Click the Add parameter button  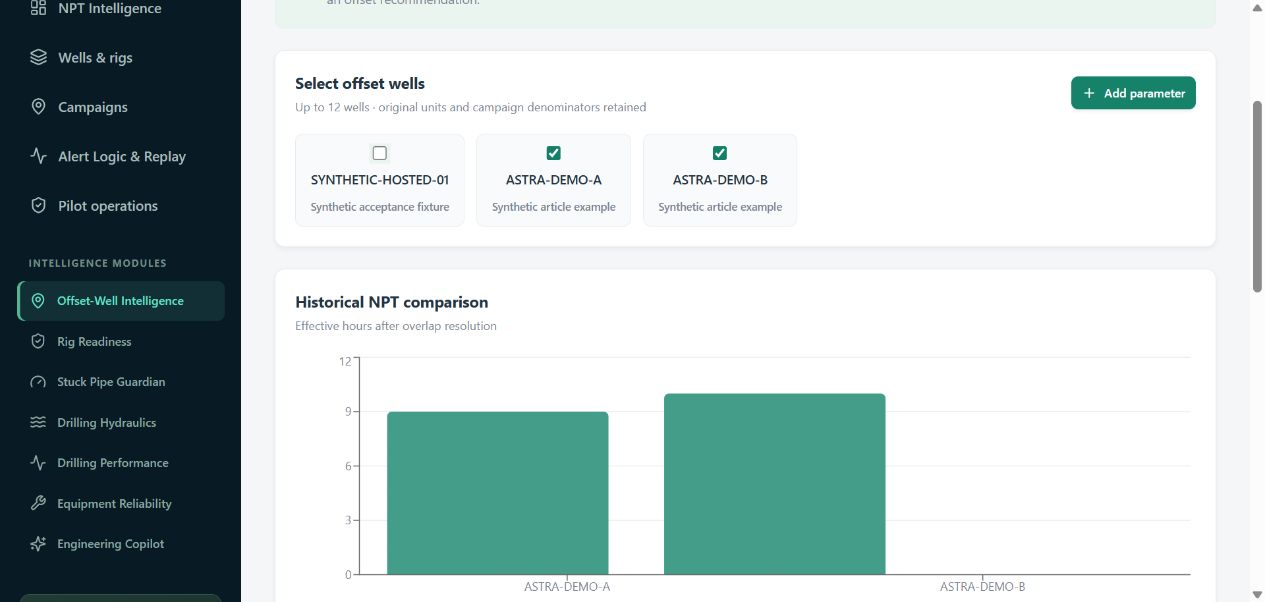tap(1133, 93)
